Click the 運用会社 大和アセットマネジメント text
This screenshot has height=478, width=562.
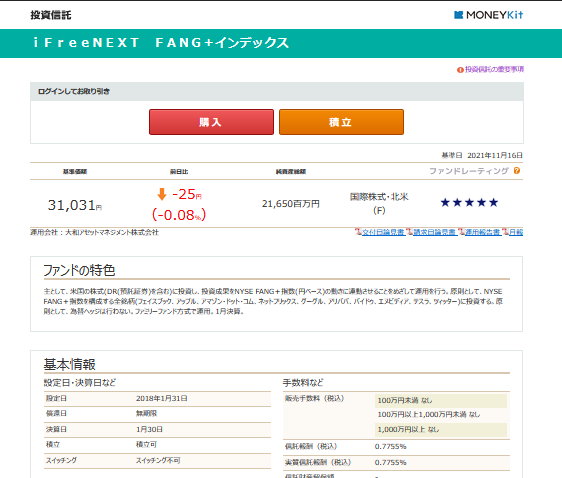coord(94,232)
